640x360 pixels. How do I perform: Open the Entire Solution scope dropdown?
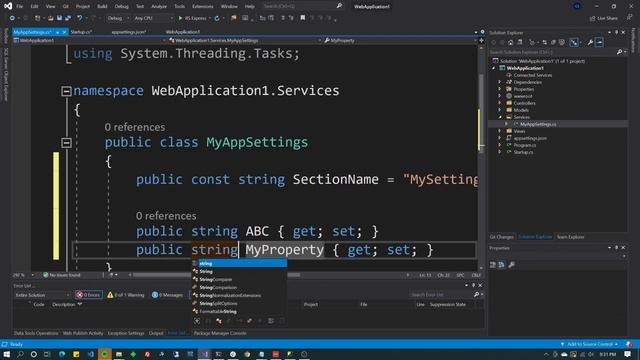click(42, 295)
